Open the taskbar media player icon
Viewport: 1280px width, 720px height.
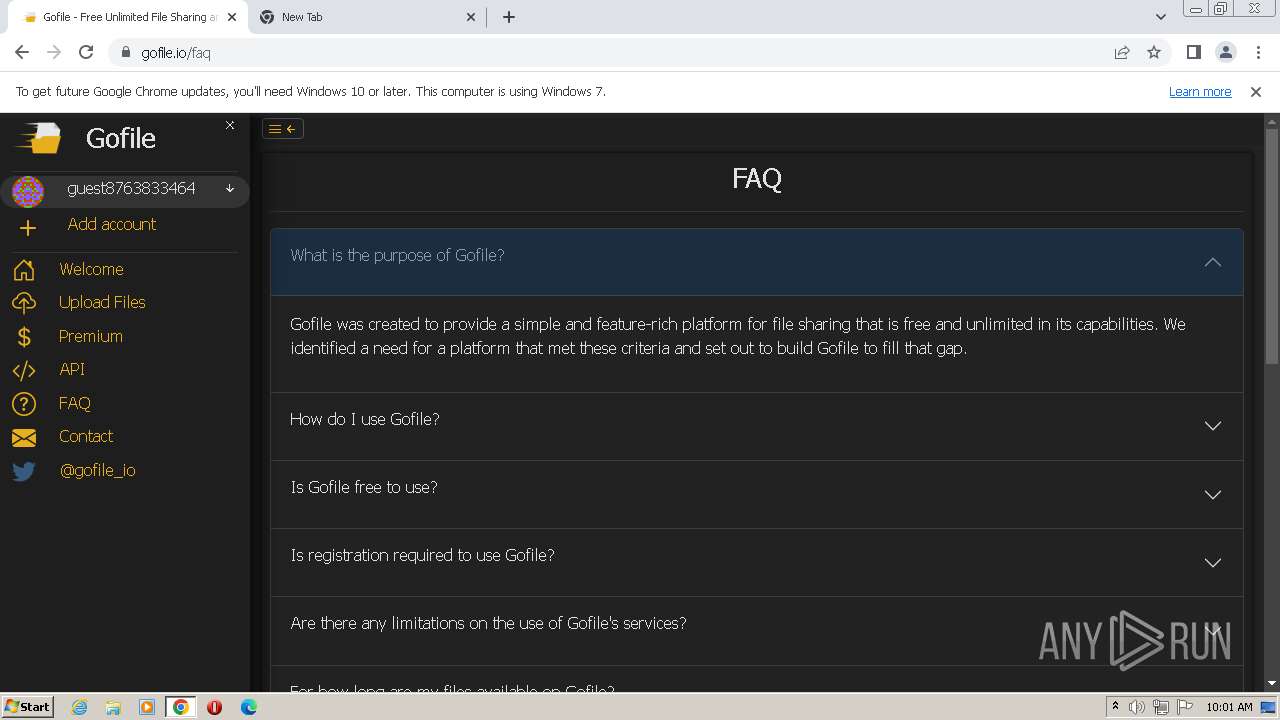click(147, 707)
